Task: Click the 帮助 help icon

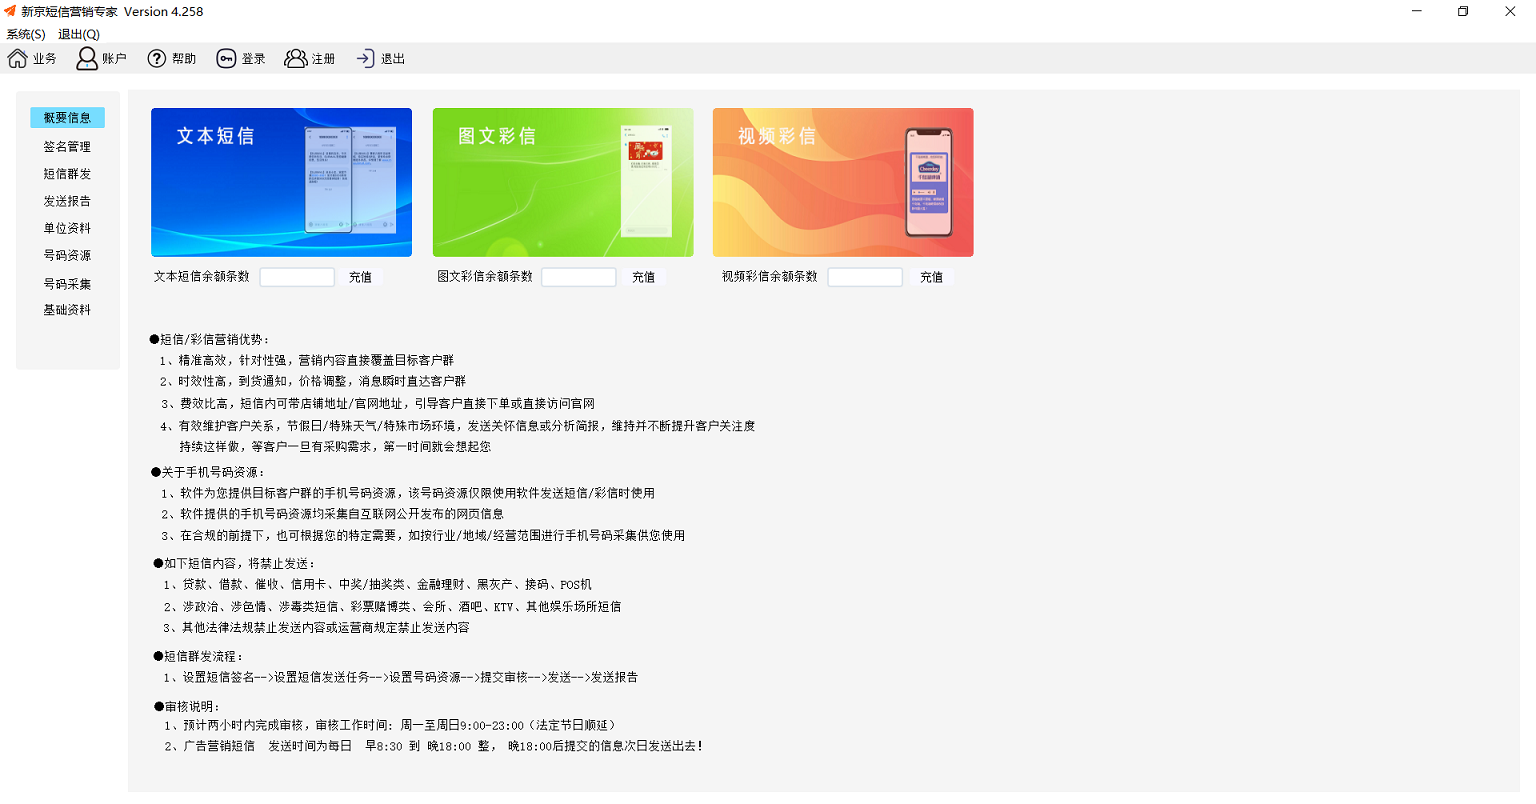Action: (x=171, y=58)
